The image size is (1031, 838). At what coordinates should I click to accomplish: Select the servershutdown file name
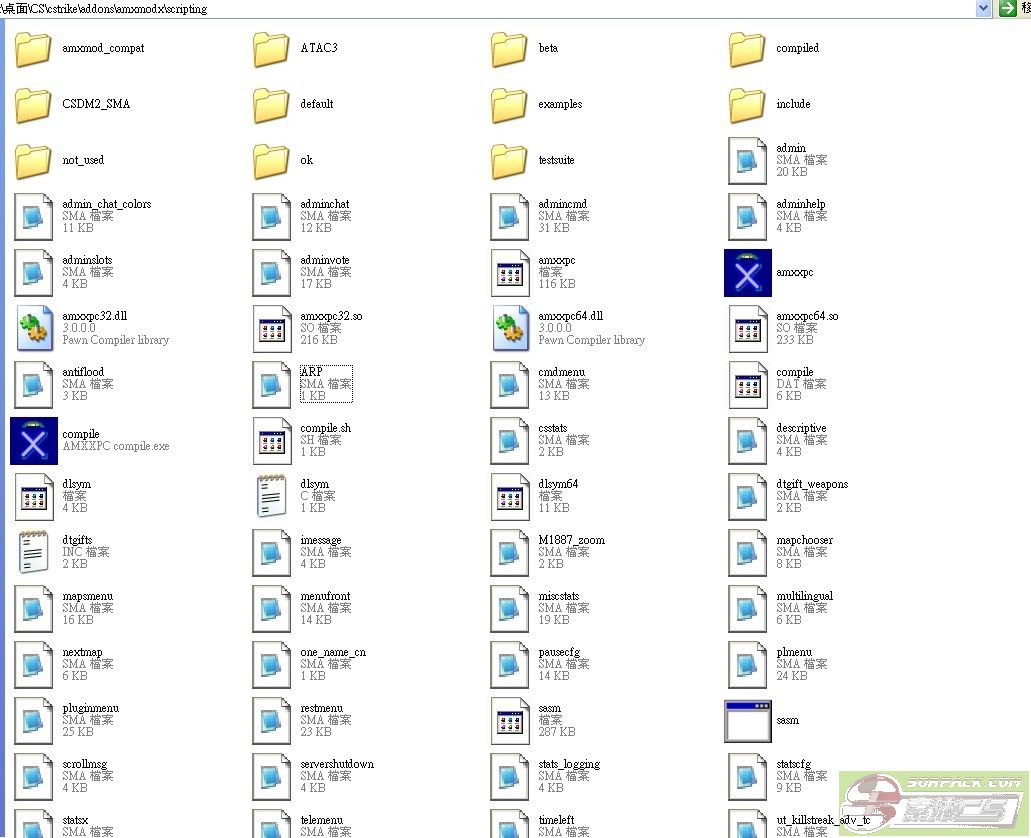pos(337,764)
